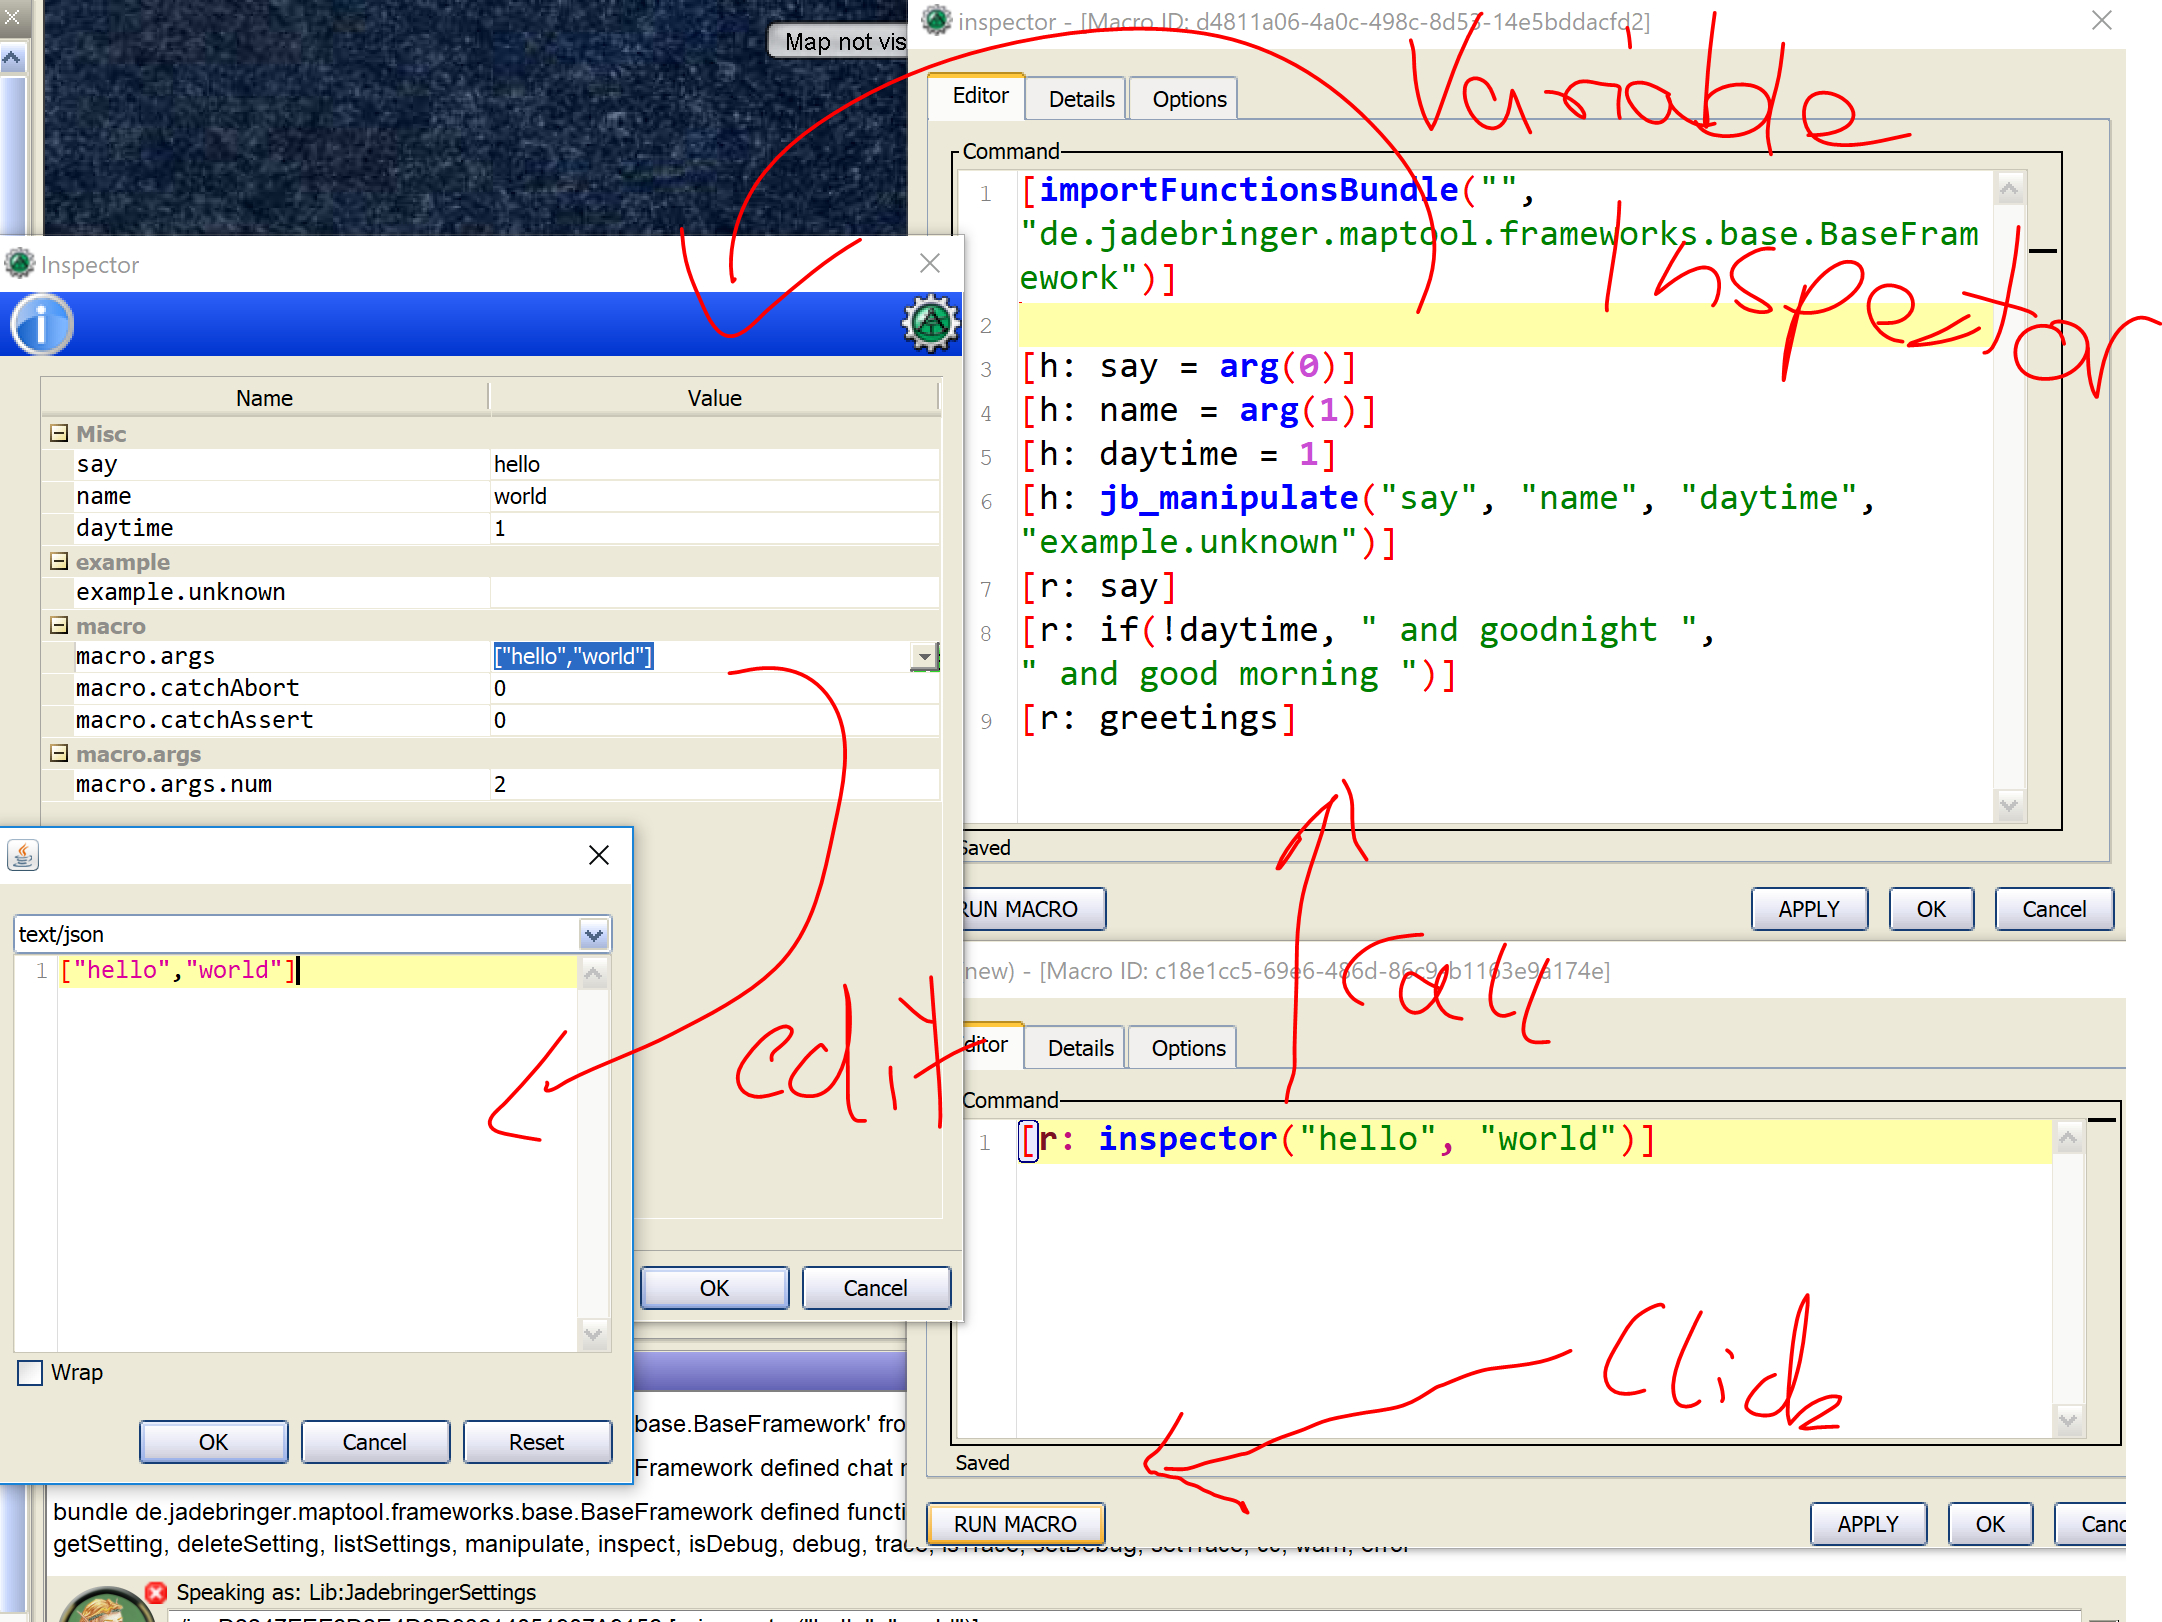This screenshot has height=1622, width=2162.
Task: Open the Options tab in the lower macro dialog
Action: click(x=1187, y=1048)
